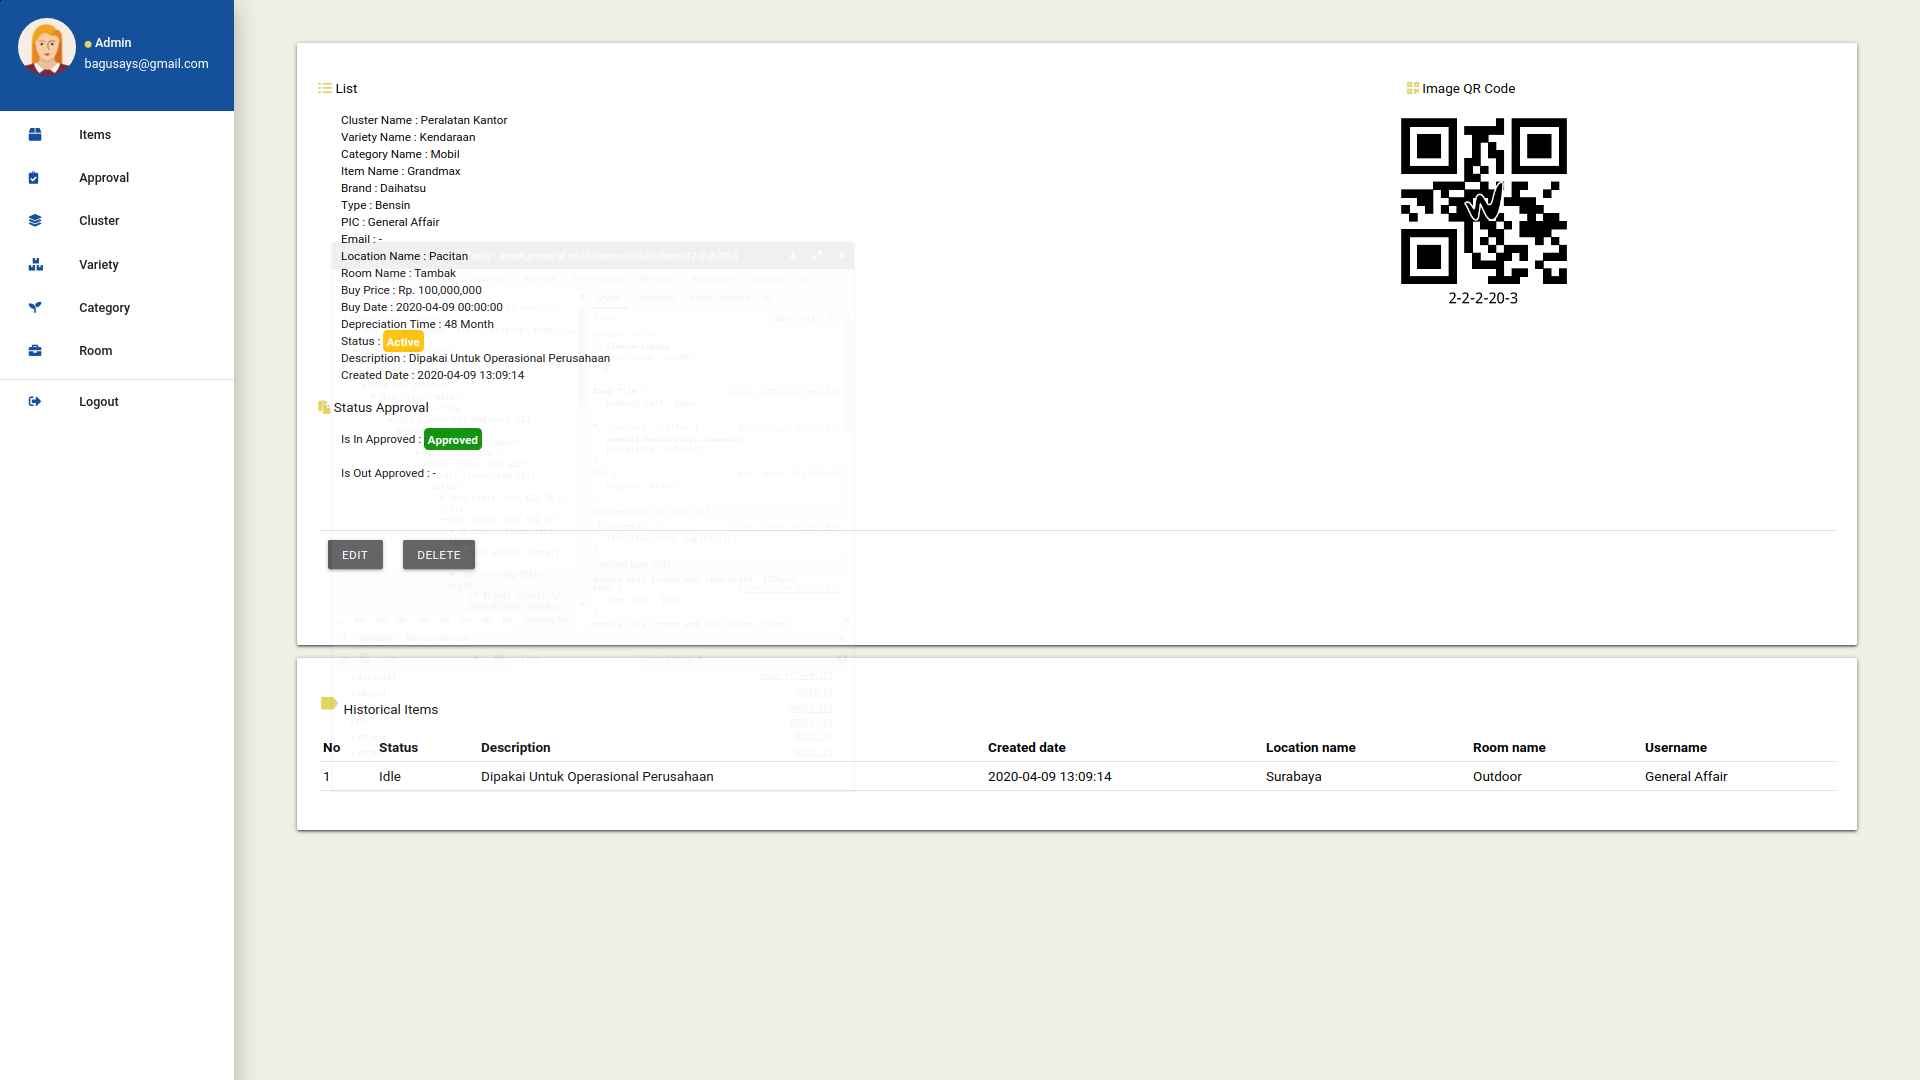Click the admin avatar picture
This screenshot has width=1920, height=1080.
(47, 47)
